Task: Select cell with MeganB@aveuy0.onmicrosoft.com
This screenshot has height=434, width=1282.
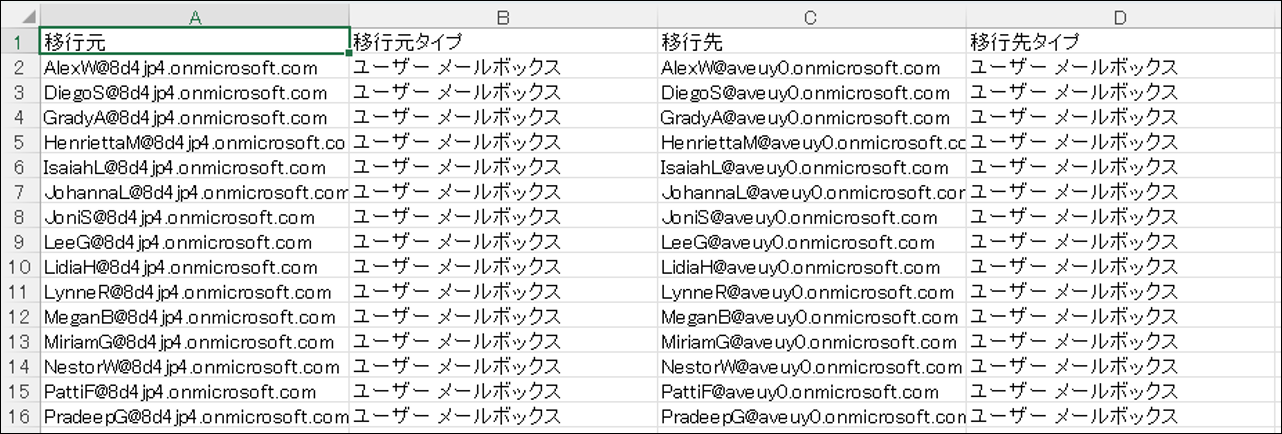Action: 809,318
